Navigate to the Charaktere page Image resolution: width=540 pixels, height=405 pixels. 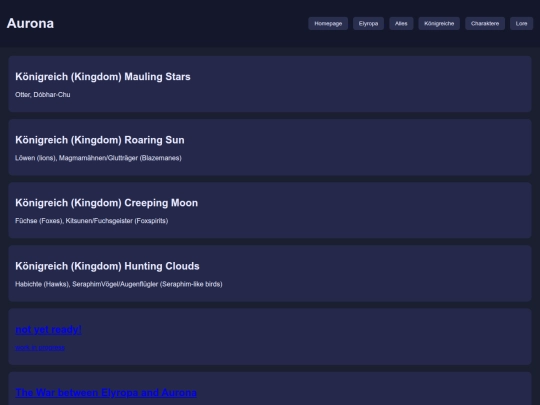tap(485, 23)
